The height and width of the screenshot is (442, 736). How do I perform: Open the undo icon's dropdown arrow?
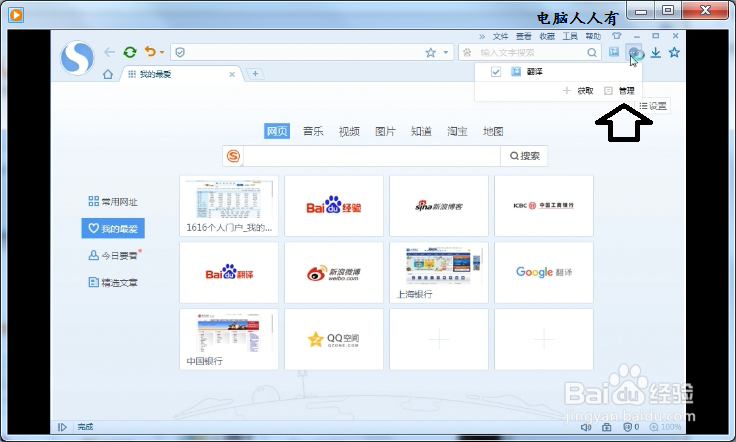[162, 52]
